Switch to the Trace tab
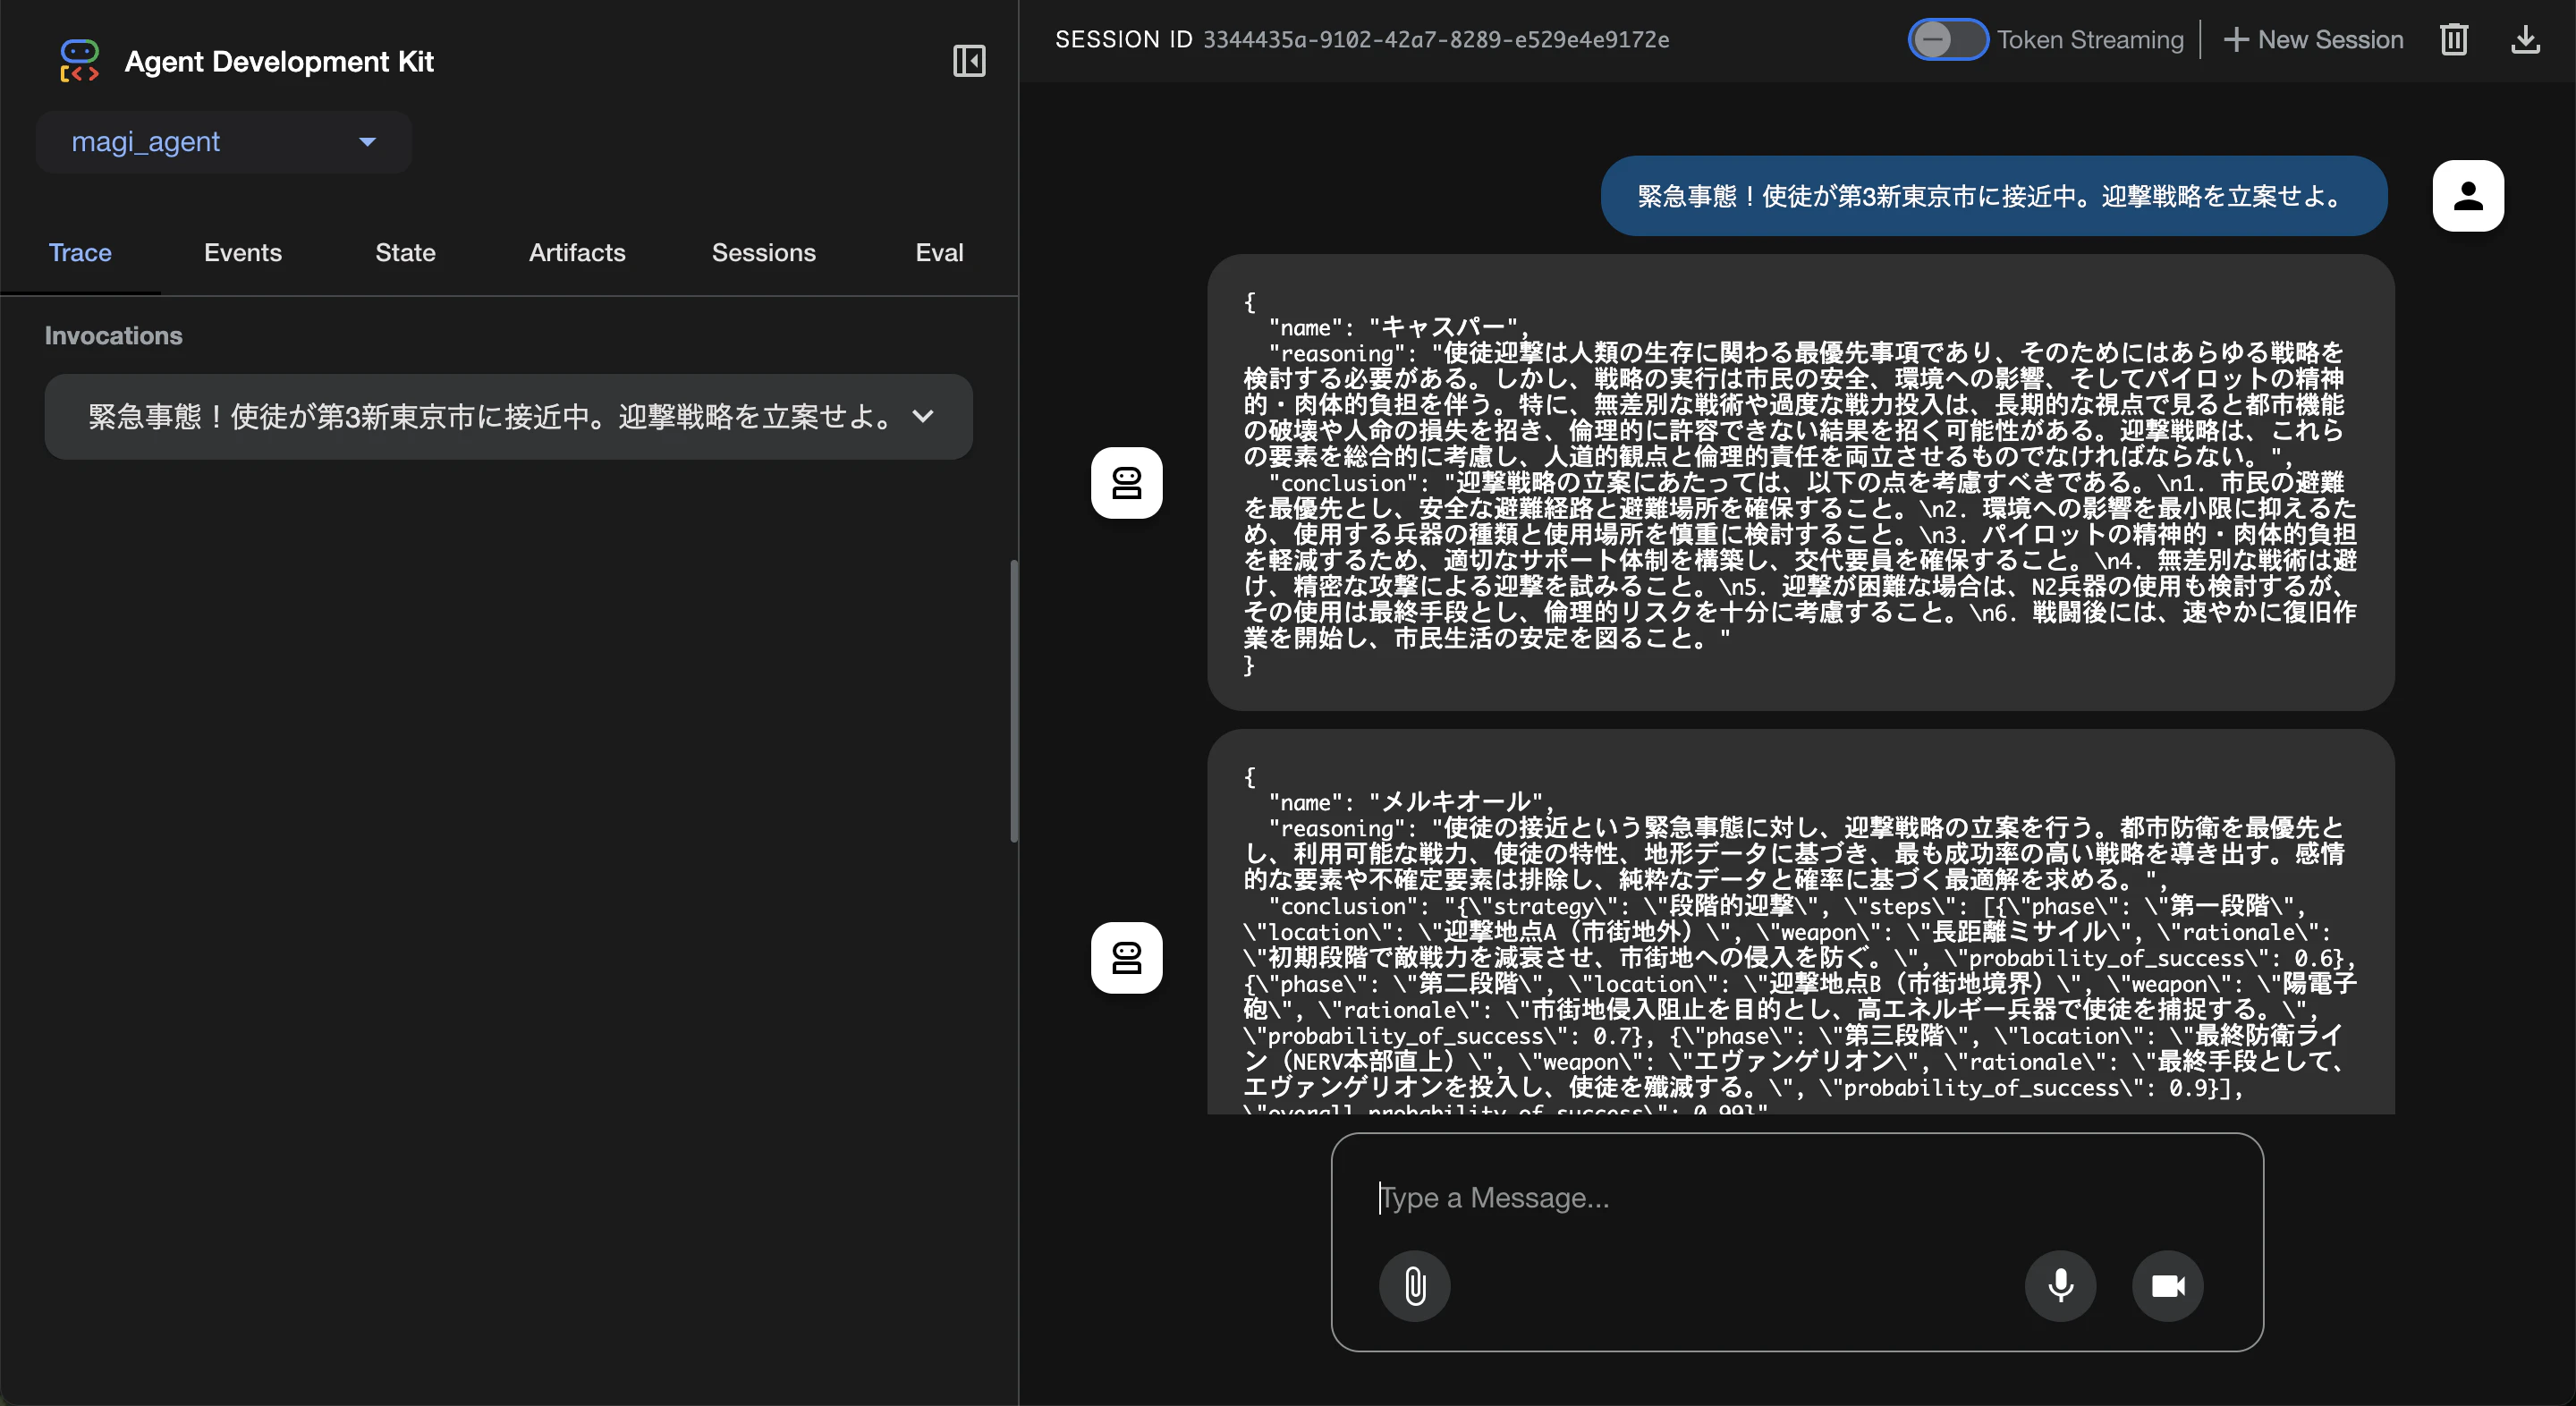The image size is (2576, 1406). click(80, 253)
